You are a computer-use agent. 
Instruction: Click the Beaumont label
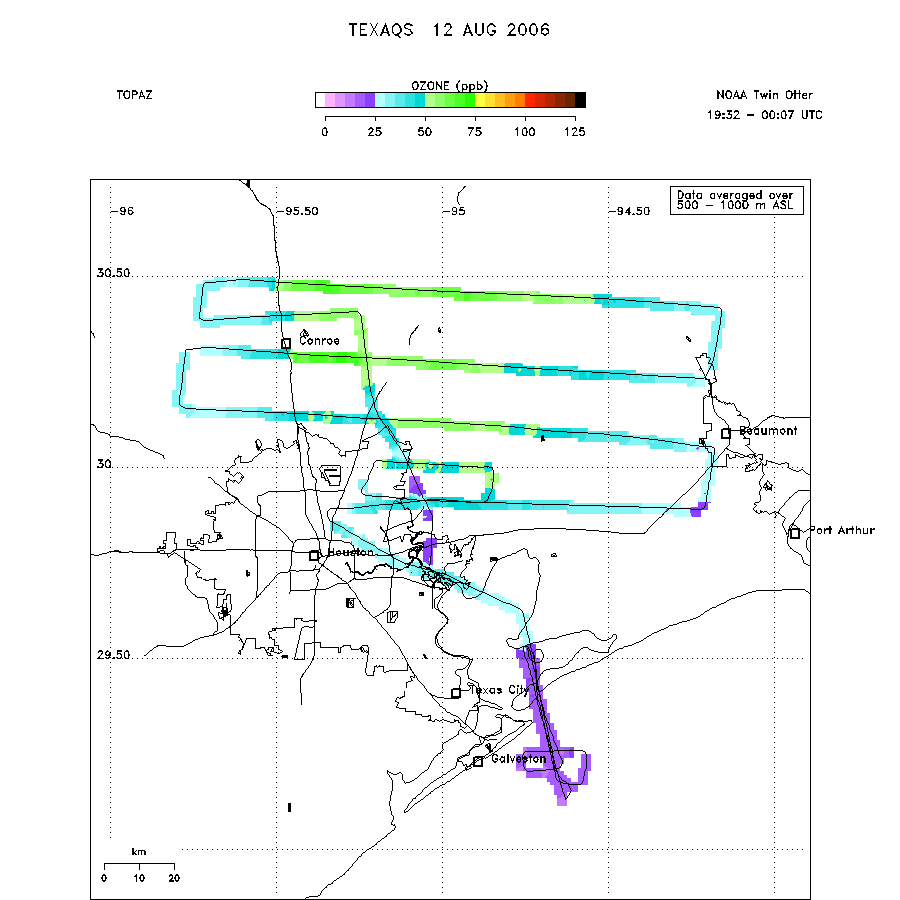(768, 430)
